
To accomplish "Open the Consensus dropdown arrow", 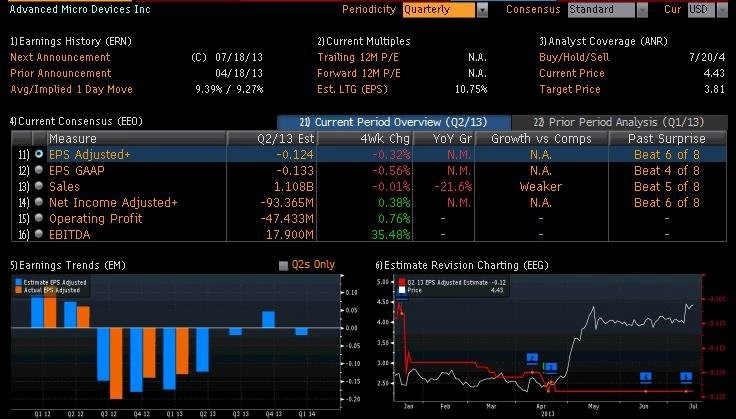I will [642, 10].
